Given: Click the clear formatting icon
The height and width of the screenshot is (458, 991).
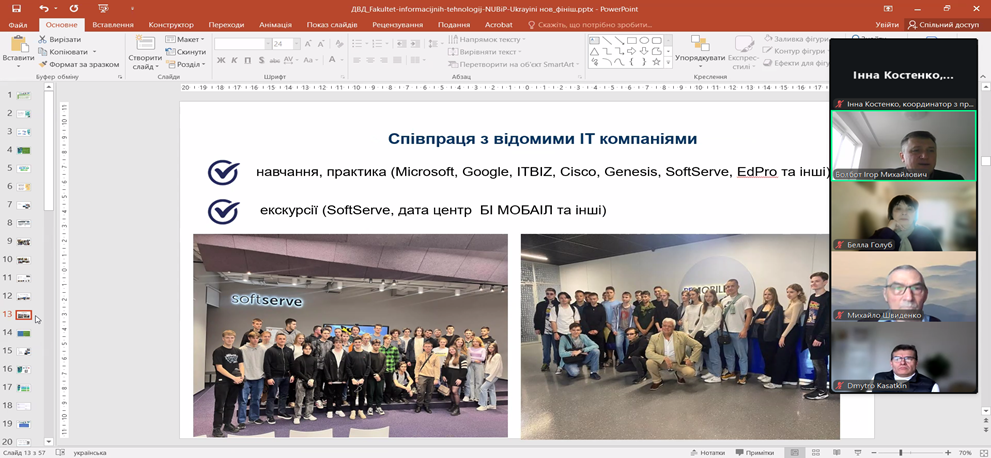Looking at the screenshot, I should point(339,44).
